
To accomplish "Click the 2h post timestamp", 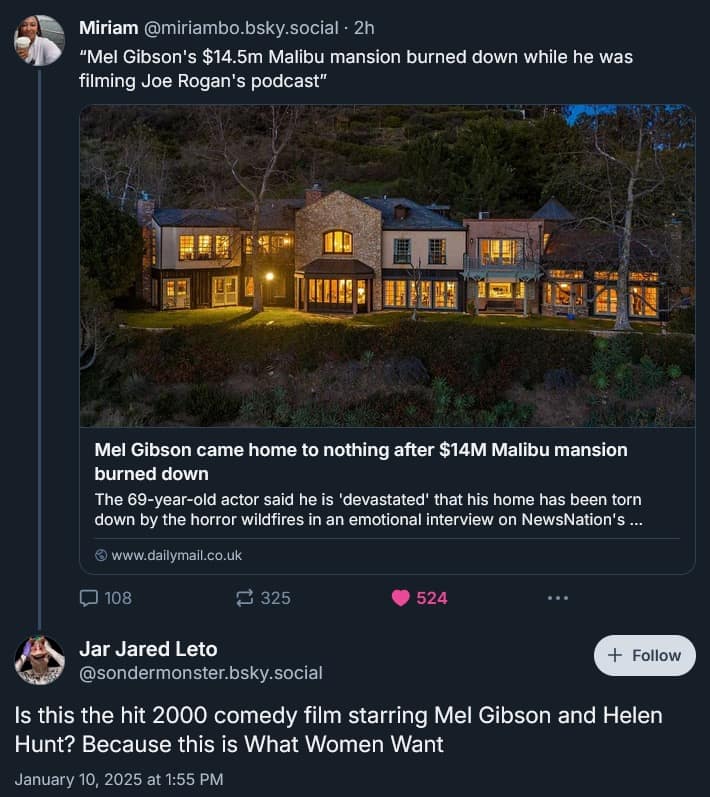I will (x=363, y=28).
